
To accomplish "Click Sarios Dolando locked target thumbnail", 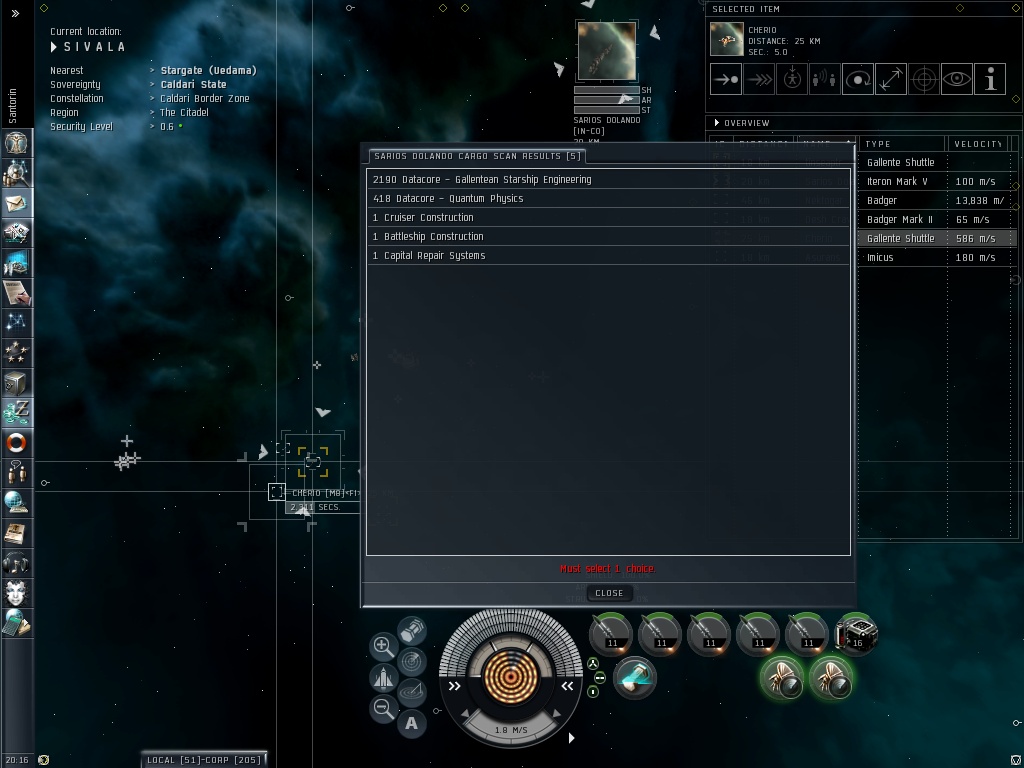I will (x=607, y=50).
